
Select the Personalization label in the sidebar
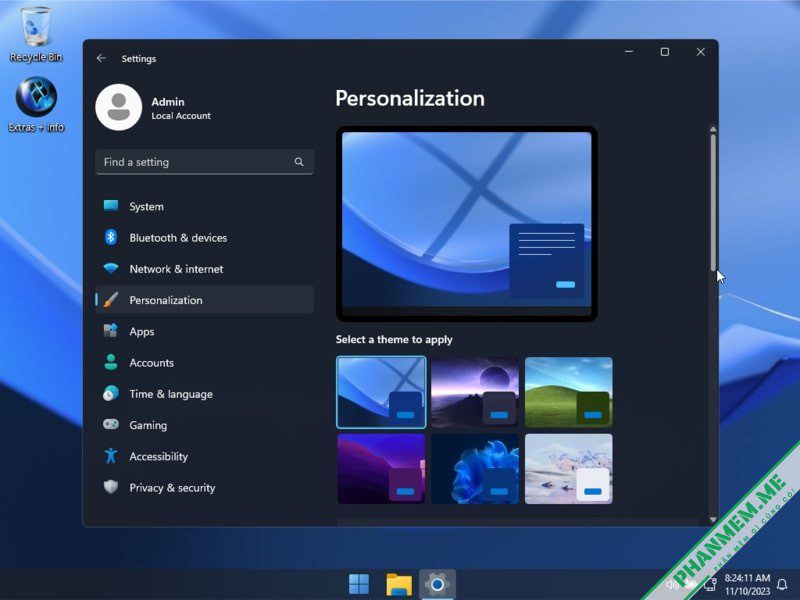[166, 300]
